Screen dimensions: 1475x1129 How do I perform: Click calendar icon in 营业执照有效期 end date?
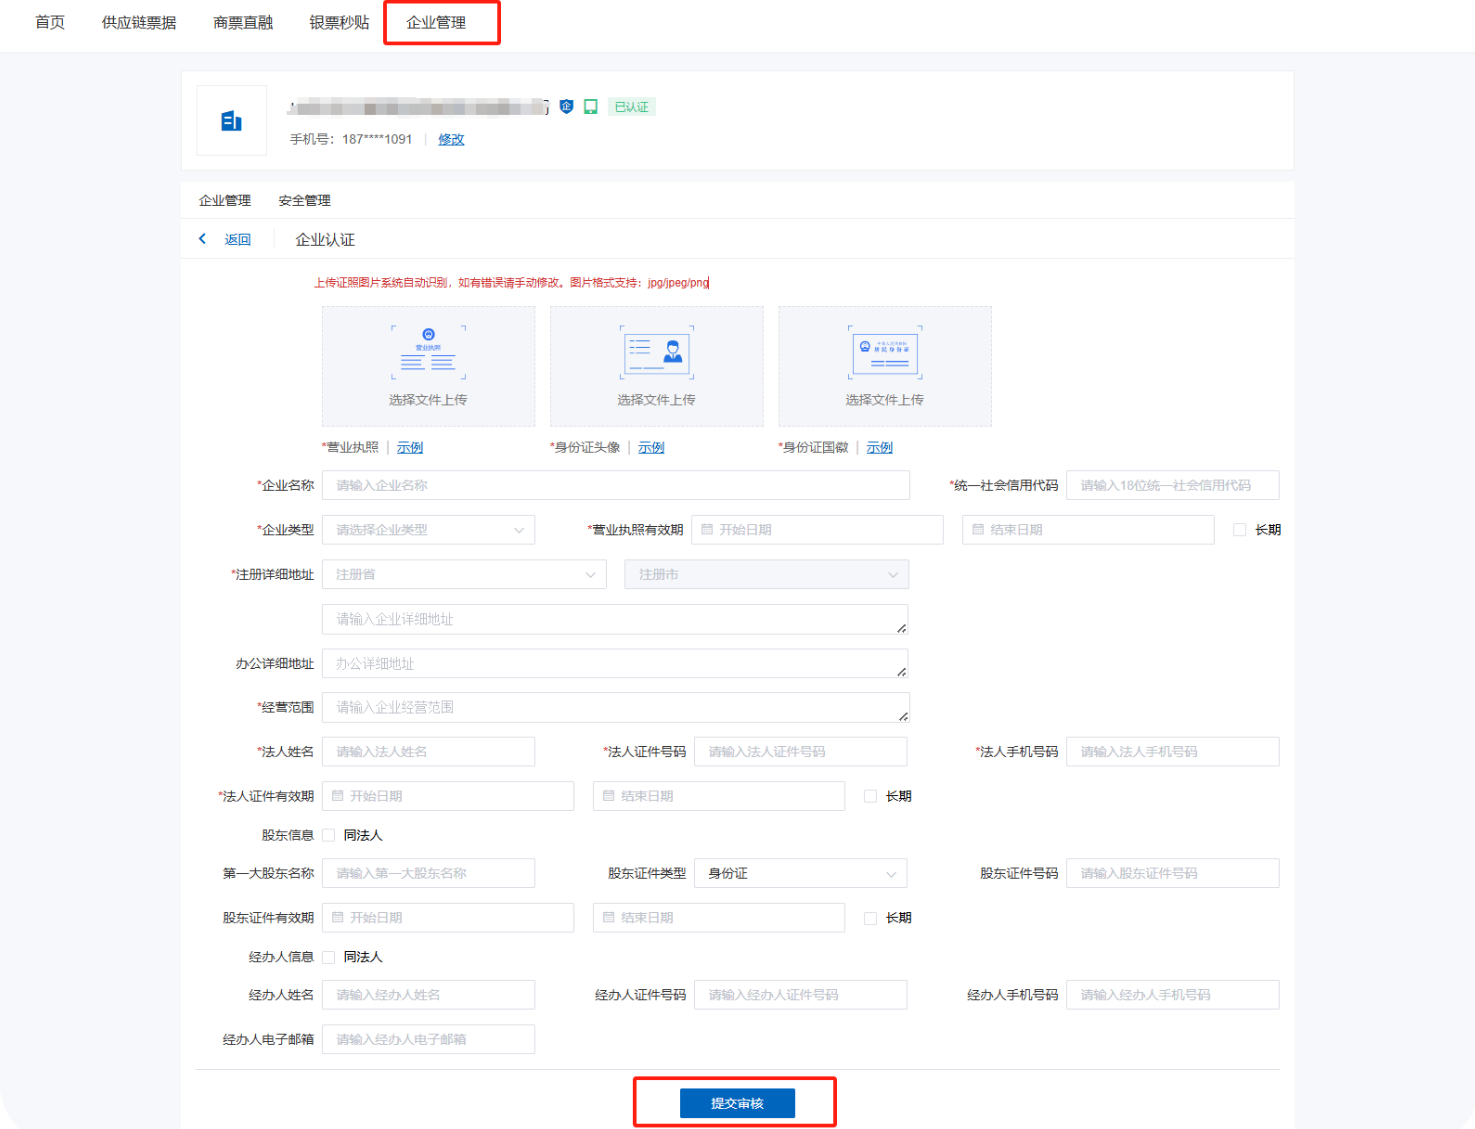978,530
